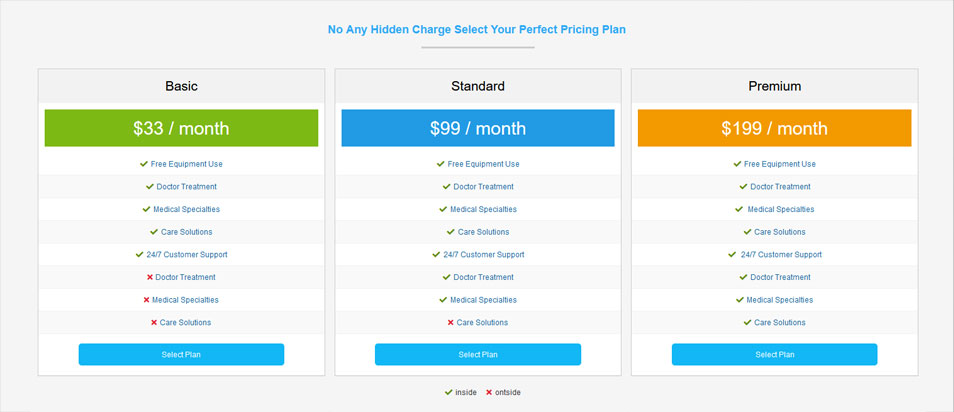The image size is (954, 412).
Task: Click the red cross beside Basic Medical Specialties
Action: [x=147, y=300]
